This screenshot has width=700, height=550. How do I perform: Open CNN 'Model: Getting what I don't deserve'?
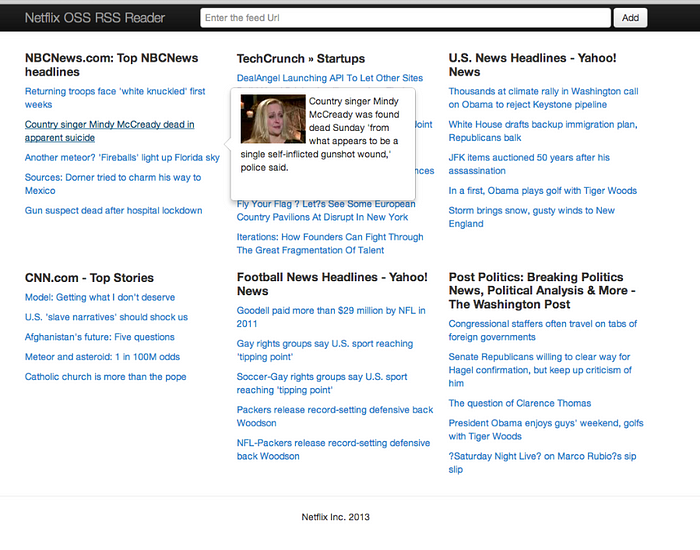(100, 297)
